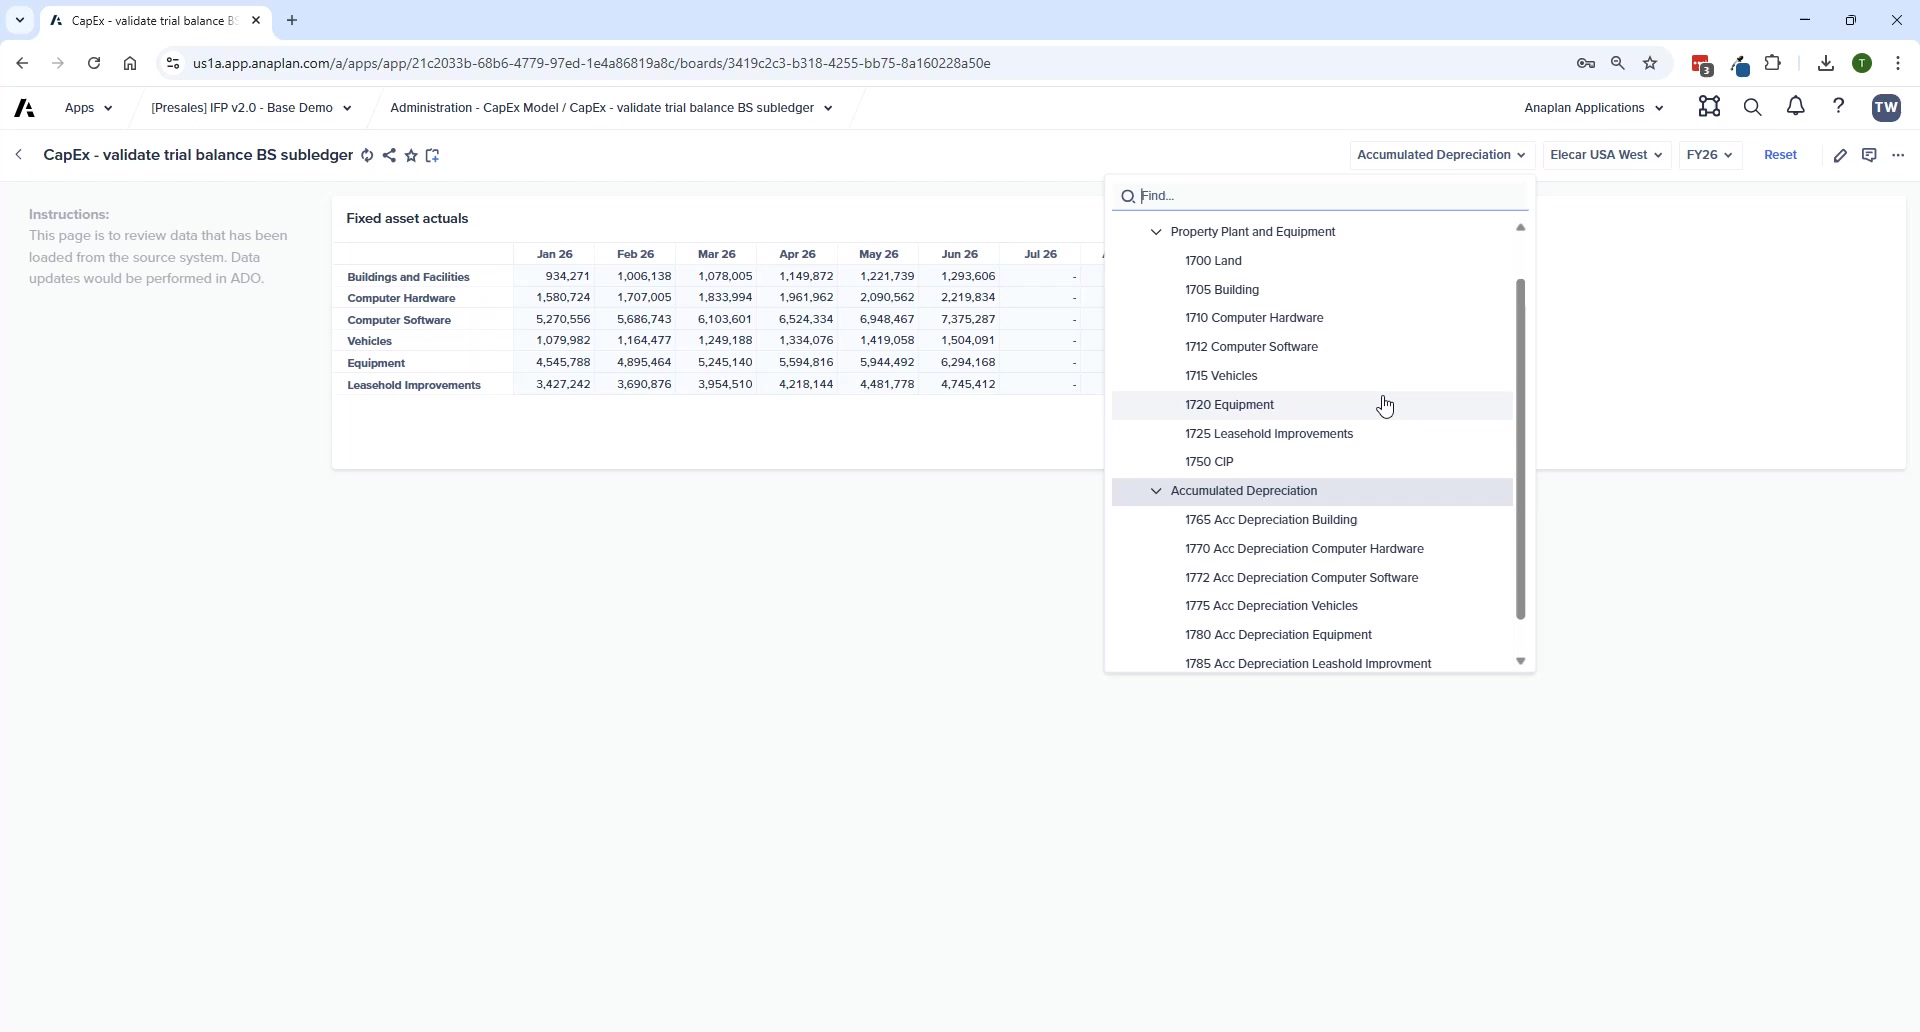Screen dimensions: 1920x1032
Task: Open the Accumulated Depreciation page selector
Action: (1441, 155)
